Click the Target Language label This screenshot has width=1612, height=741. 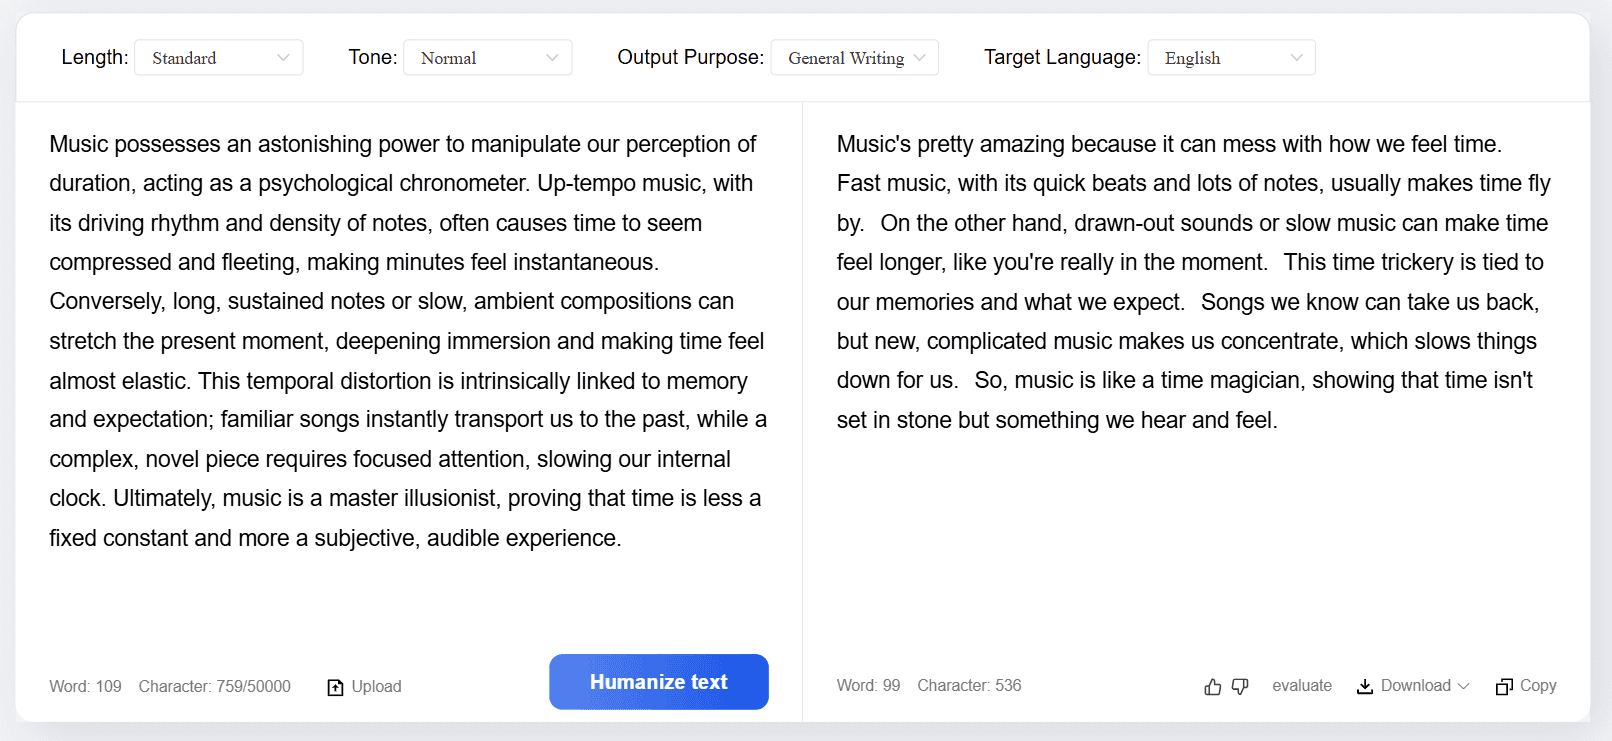click(1062, 58)
